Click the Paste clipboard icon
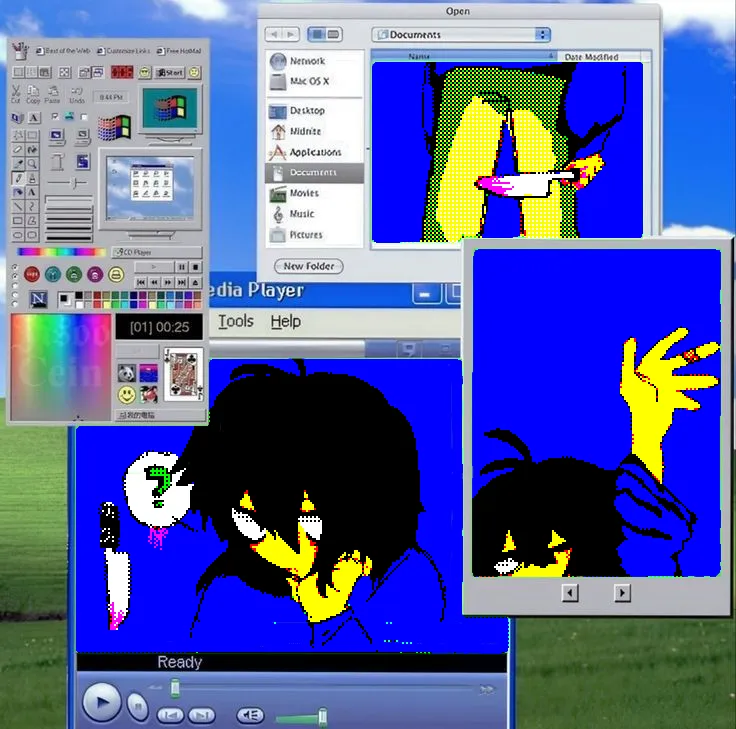Viewport: 736px width, 729px height. pos(53,91)
